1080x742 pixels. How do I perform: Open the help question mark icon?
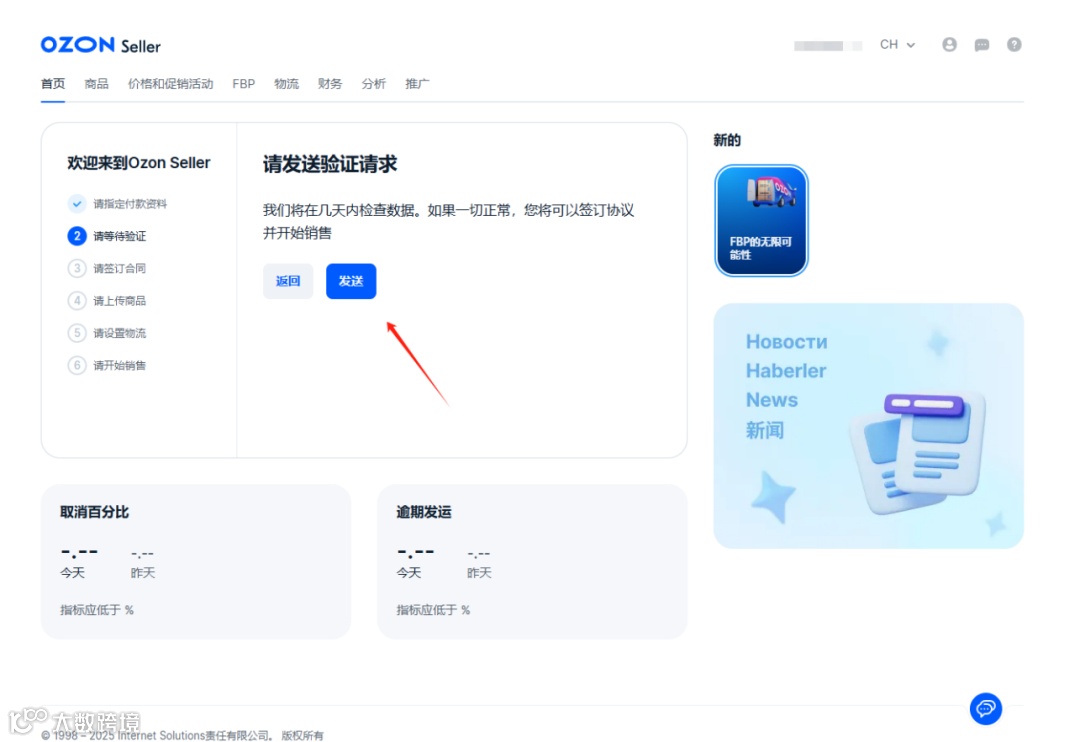1014,45
